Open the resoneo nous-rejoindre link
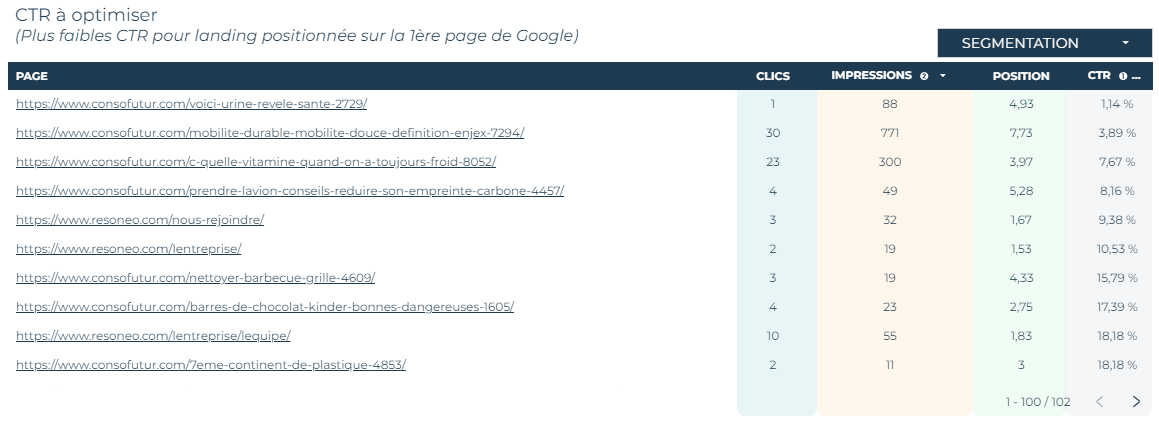The image size is (1159, 423). click(x=140, y=220)
